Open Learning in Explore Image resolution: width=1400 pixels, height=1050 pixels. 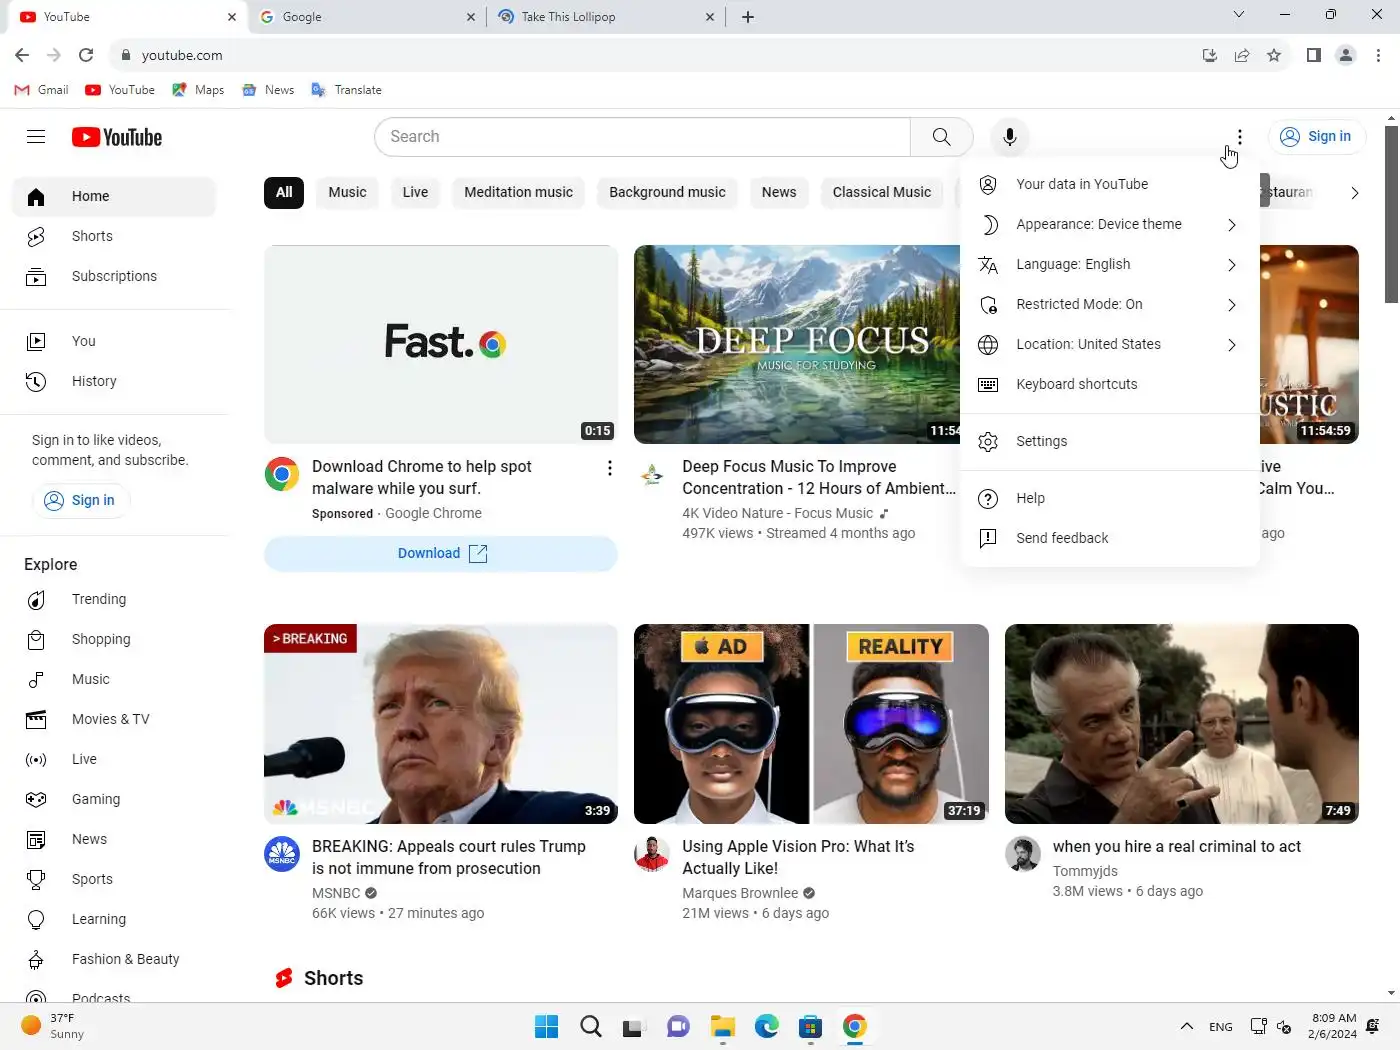(x=114, y=919)
